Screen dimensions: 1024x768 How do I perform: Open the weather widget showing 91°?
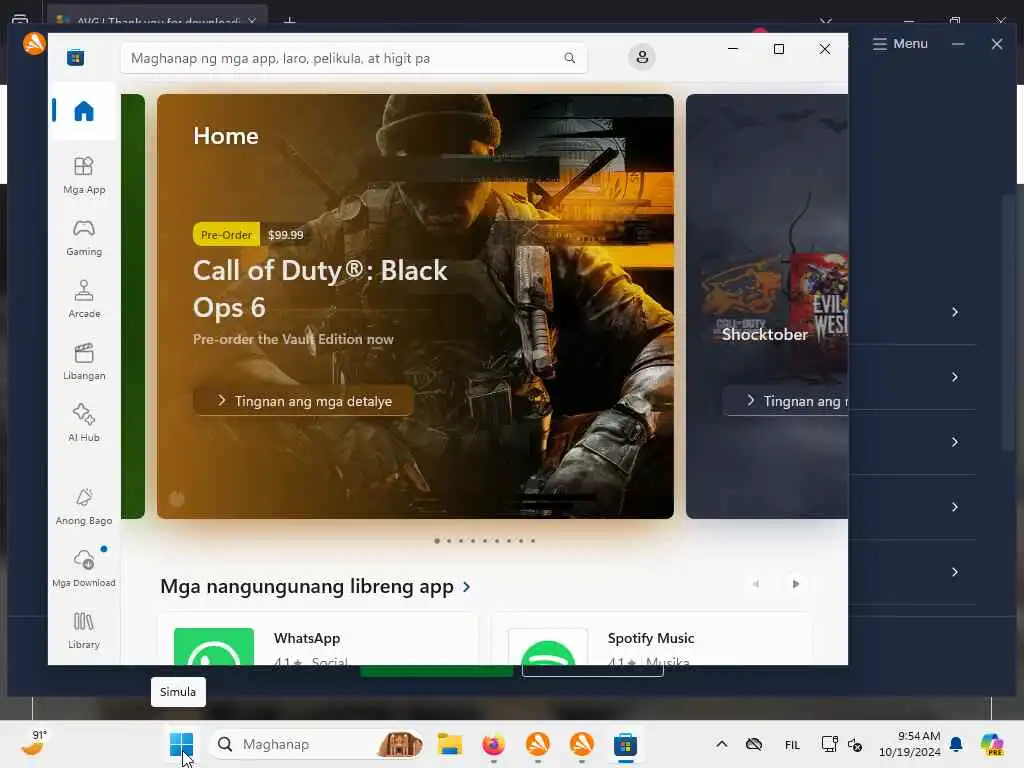[34, 743]
